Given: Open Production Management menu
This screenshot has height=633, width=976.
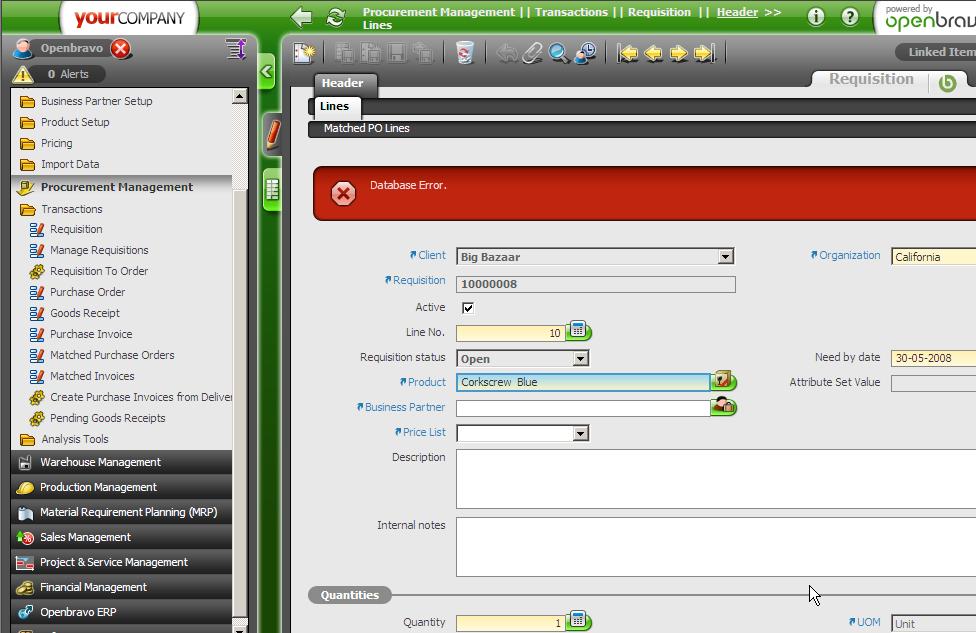Looking at the screenshot, I should point(121,487).
